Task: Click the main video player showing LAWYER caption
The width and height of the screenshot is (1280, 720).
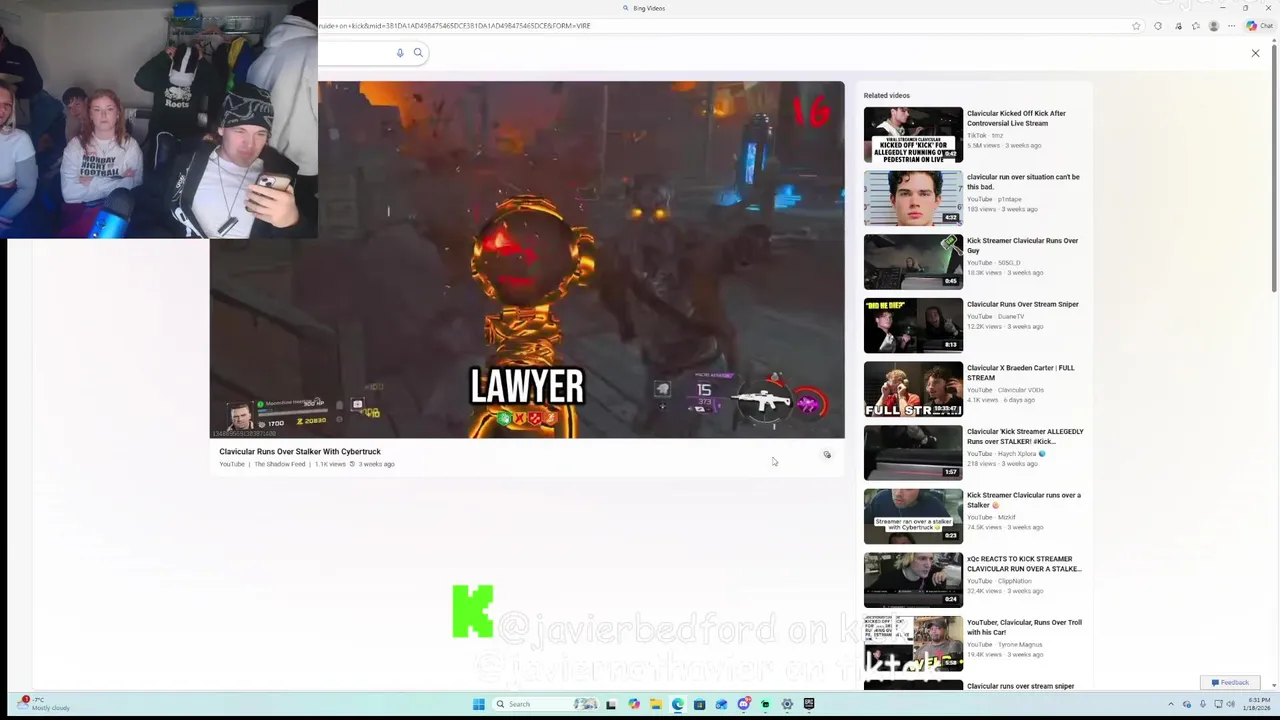Action: click(x=527, y=260)
